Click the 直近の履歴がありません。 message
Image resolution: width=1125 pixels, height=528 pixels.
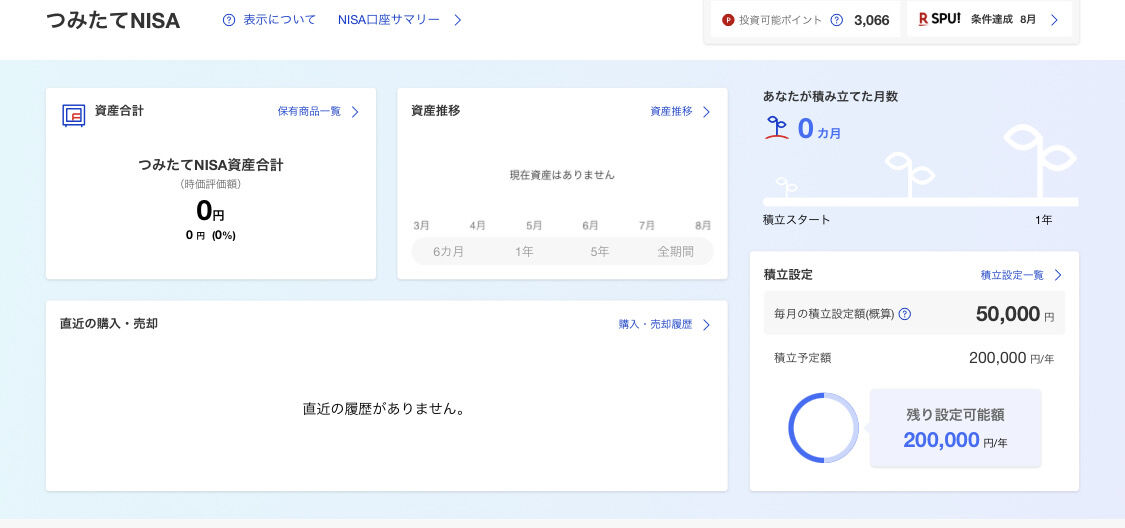pos(385,409)
